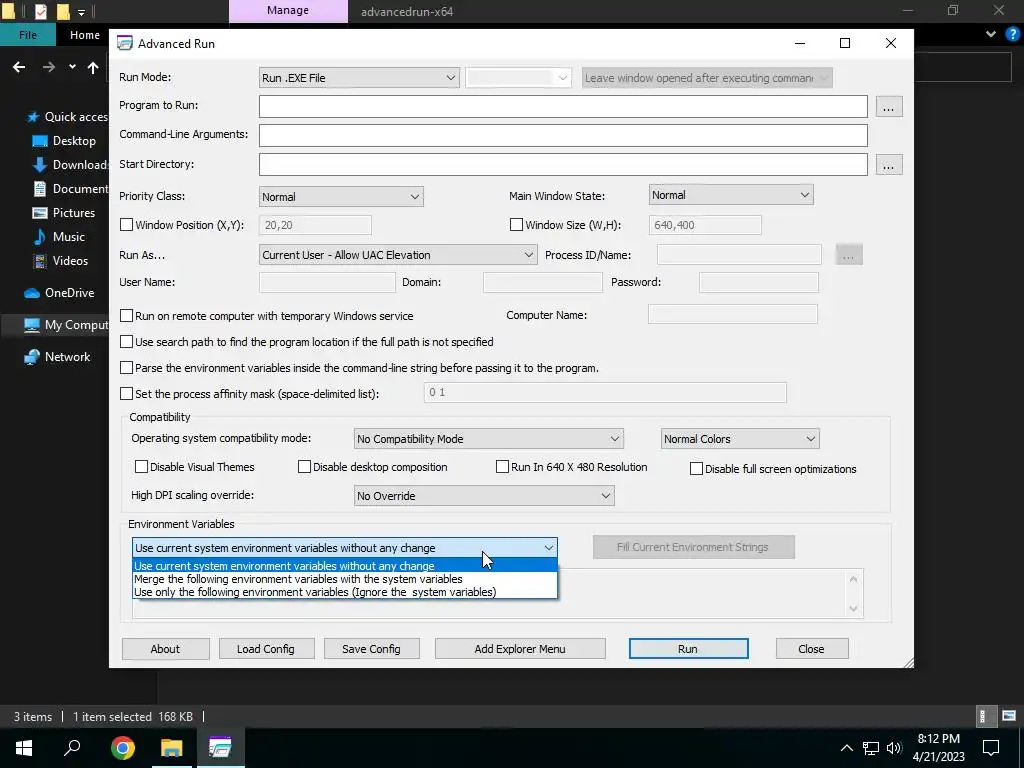Viewport: 1024px width, 768px height.
Task: Show hidden system tray icons
Action: pyautogui.click(x=846, y=748)
